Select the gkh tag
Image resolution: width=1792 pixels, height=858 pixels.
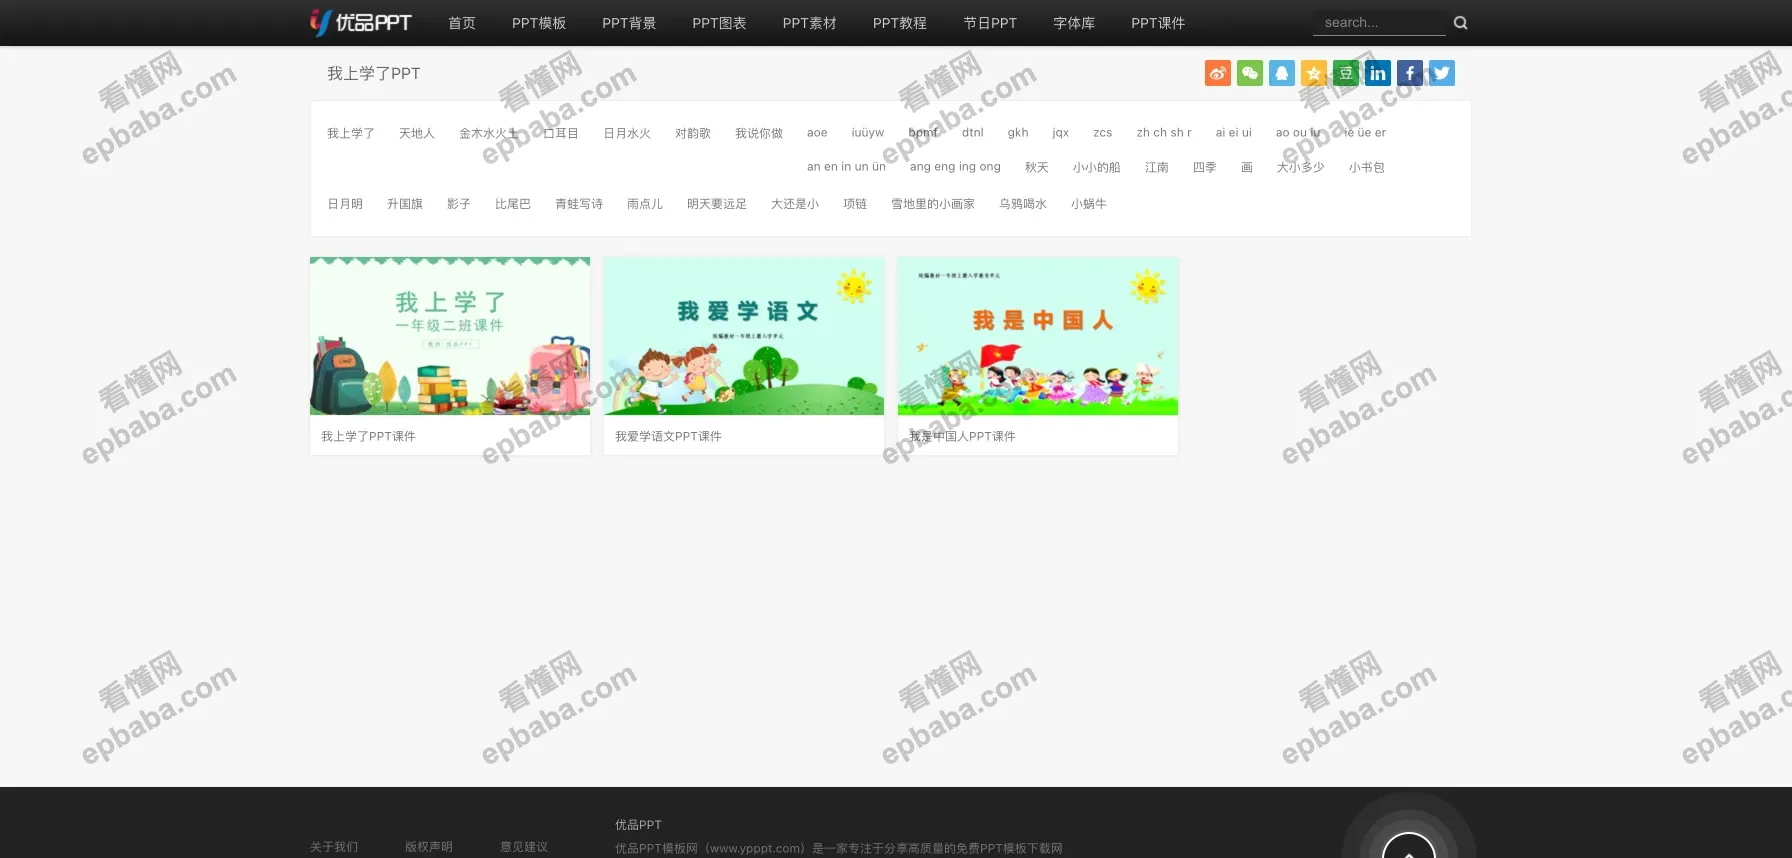point(1018,133)
